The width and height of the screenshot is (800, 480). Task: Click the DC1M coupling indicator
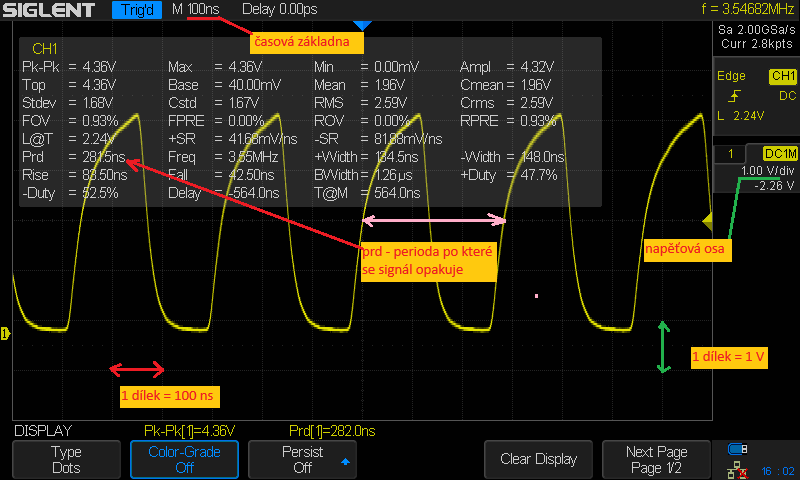tap(779, 153)
